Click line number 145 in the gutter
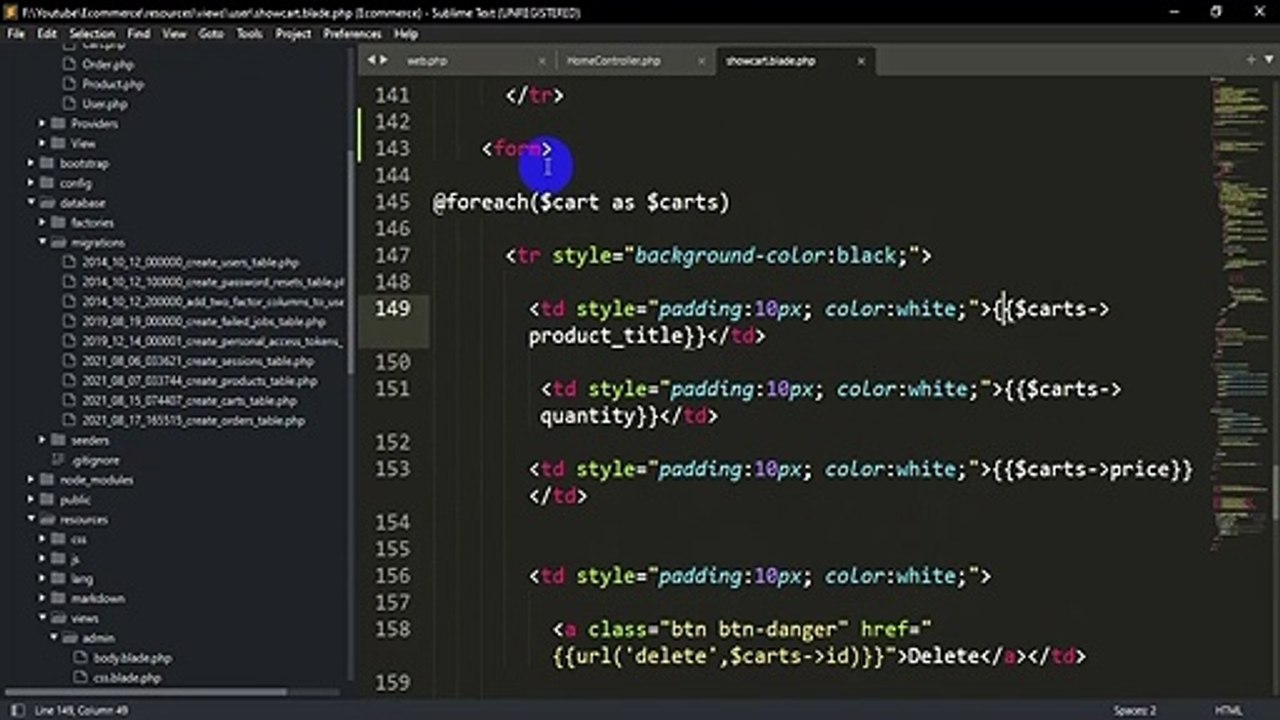This screenshot has width=1280, height=720. click(x=391, y=202)
